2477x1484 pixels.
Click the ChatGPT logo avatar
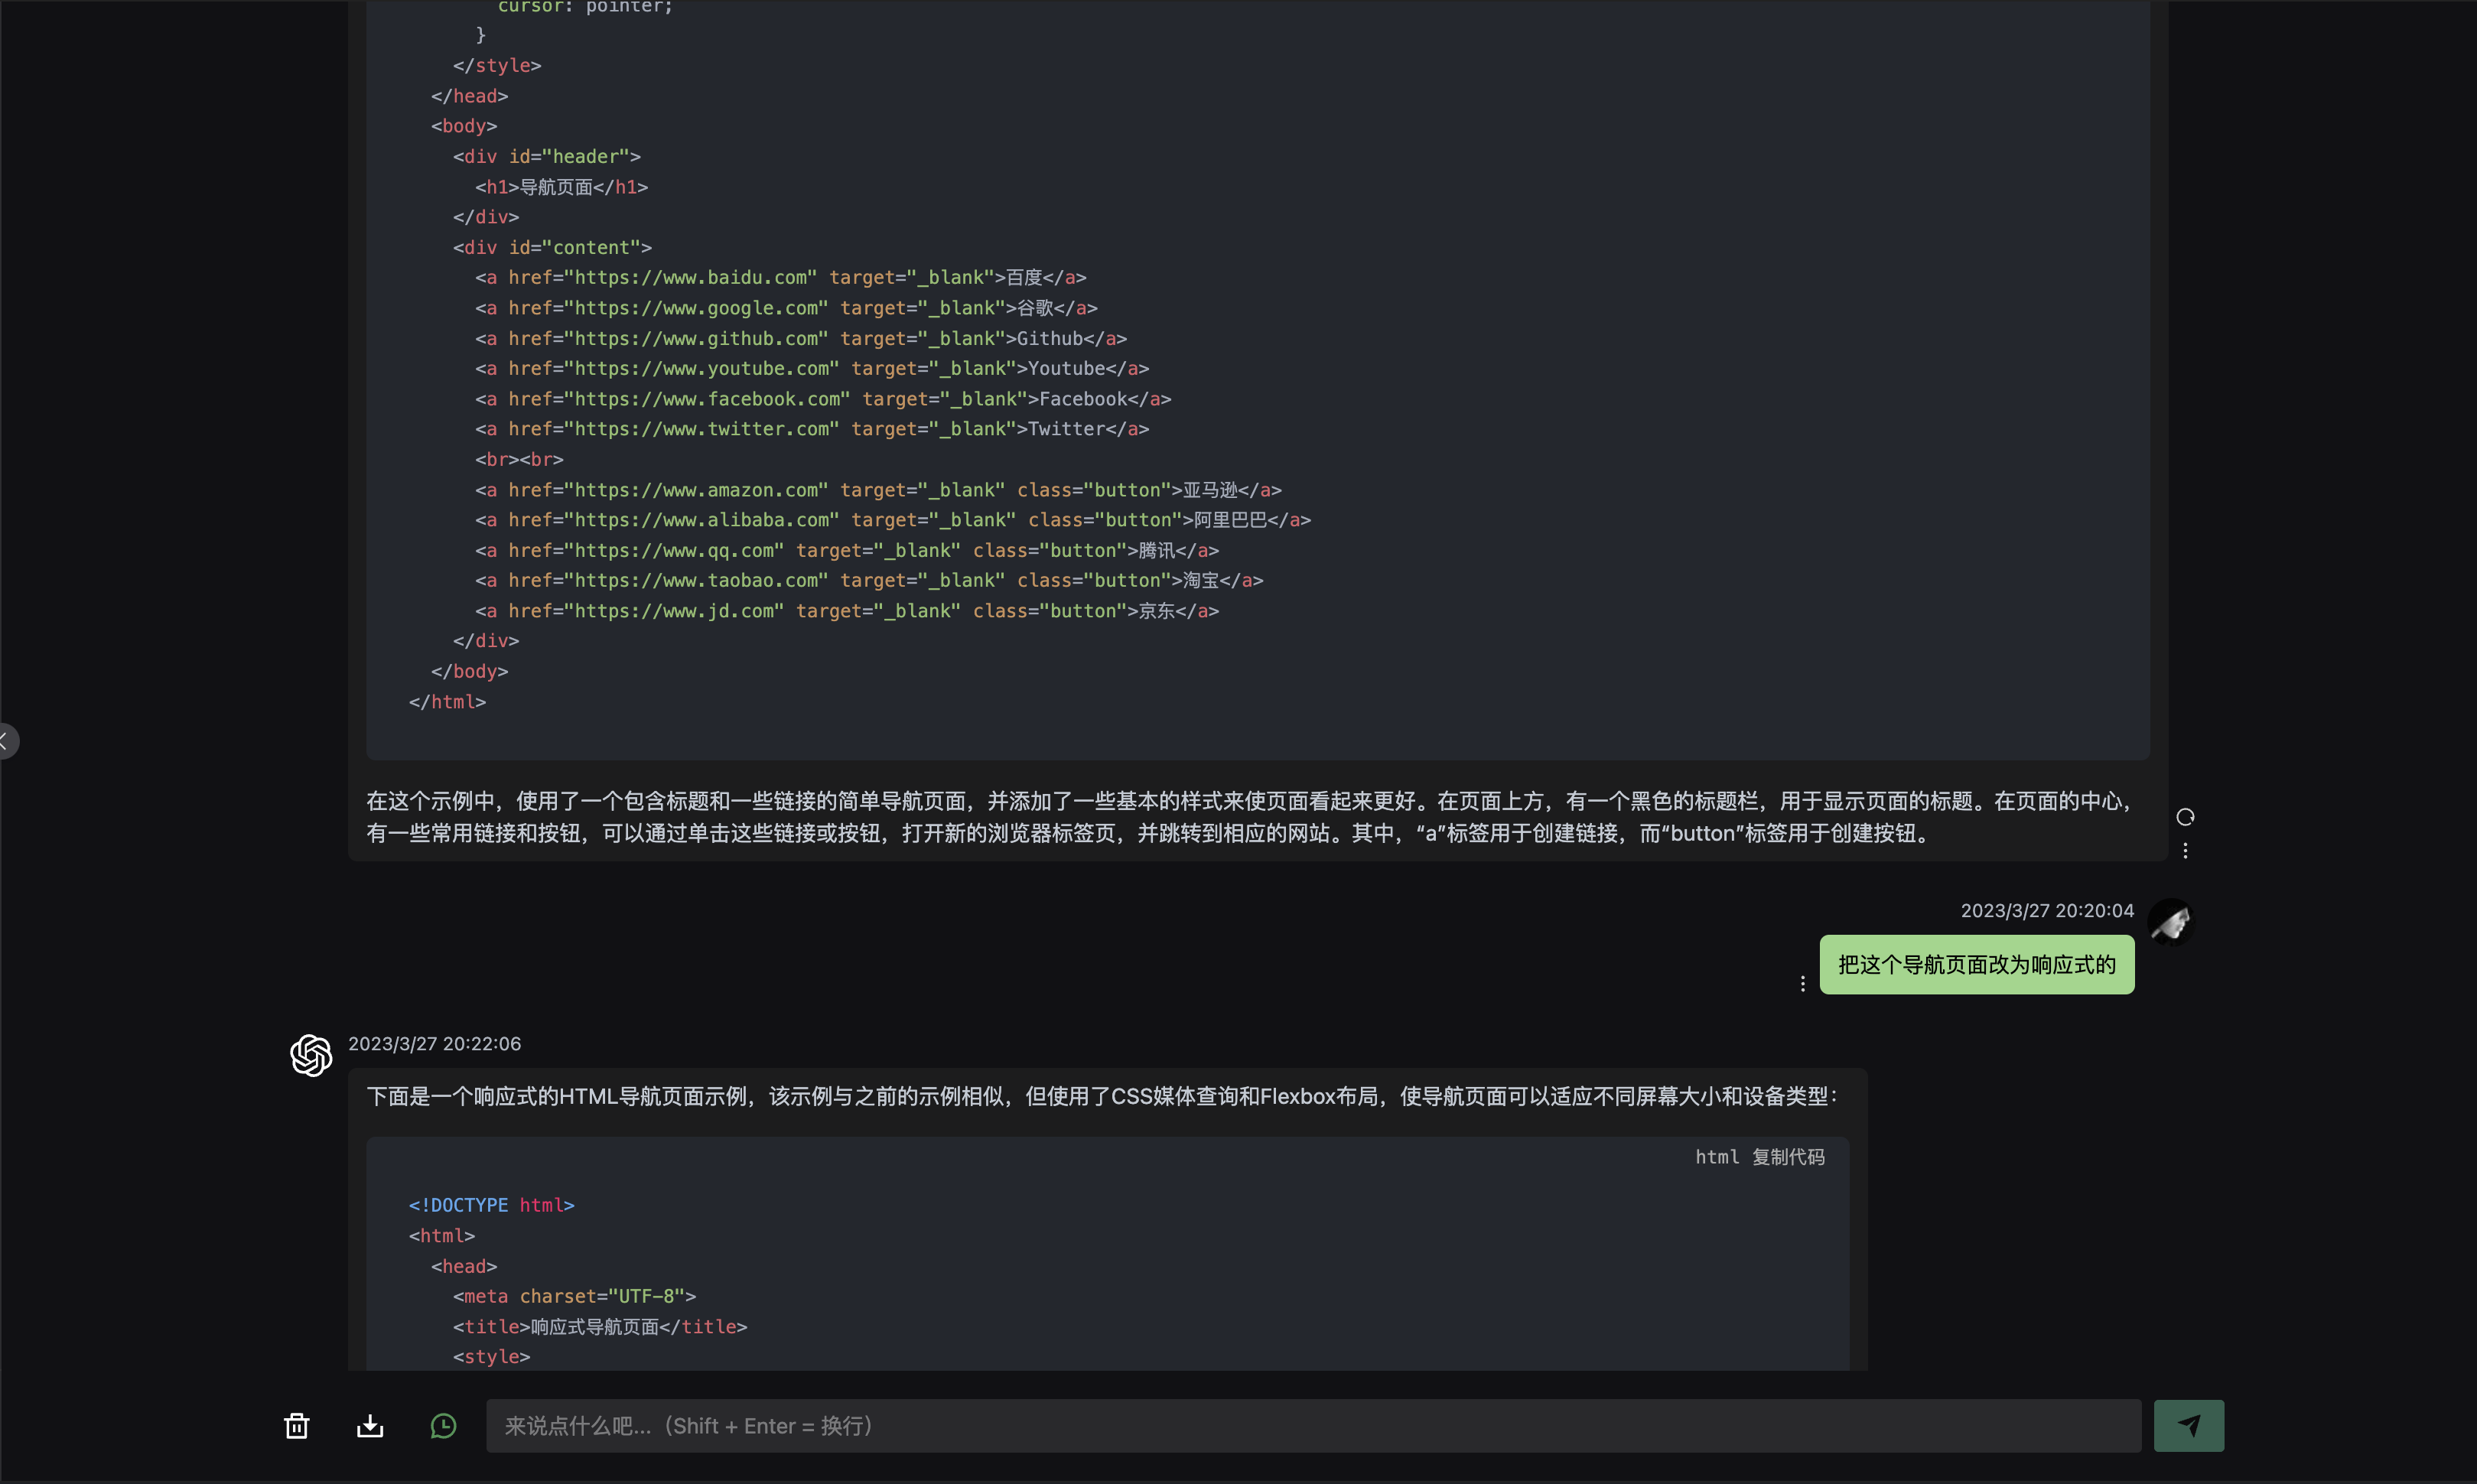click(x=311, y=1055)
